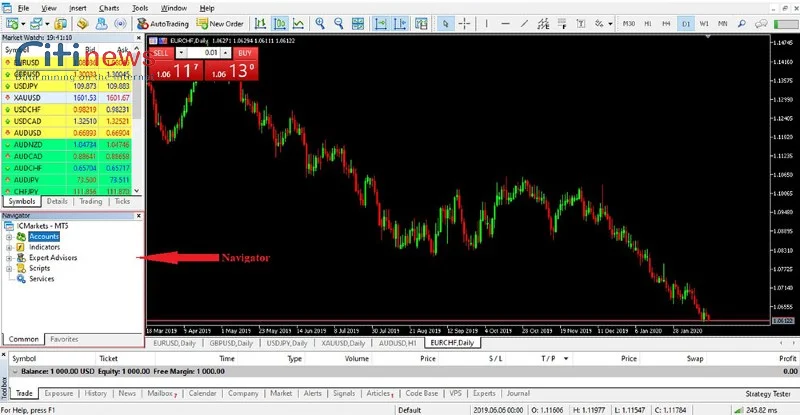Open the New Chart dropdown arrow

coord(23,24)
